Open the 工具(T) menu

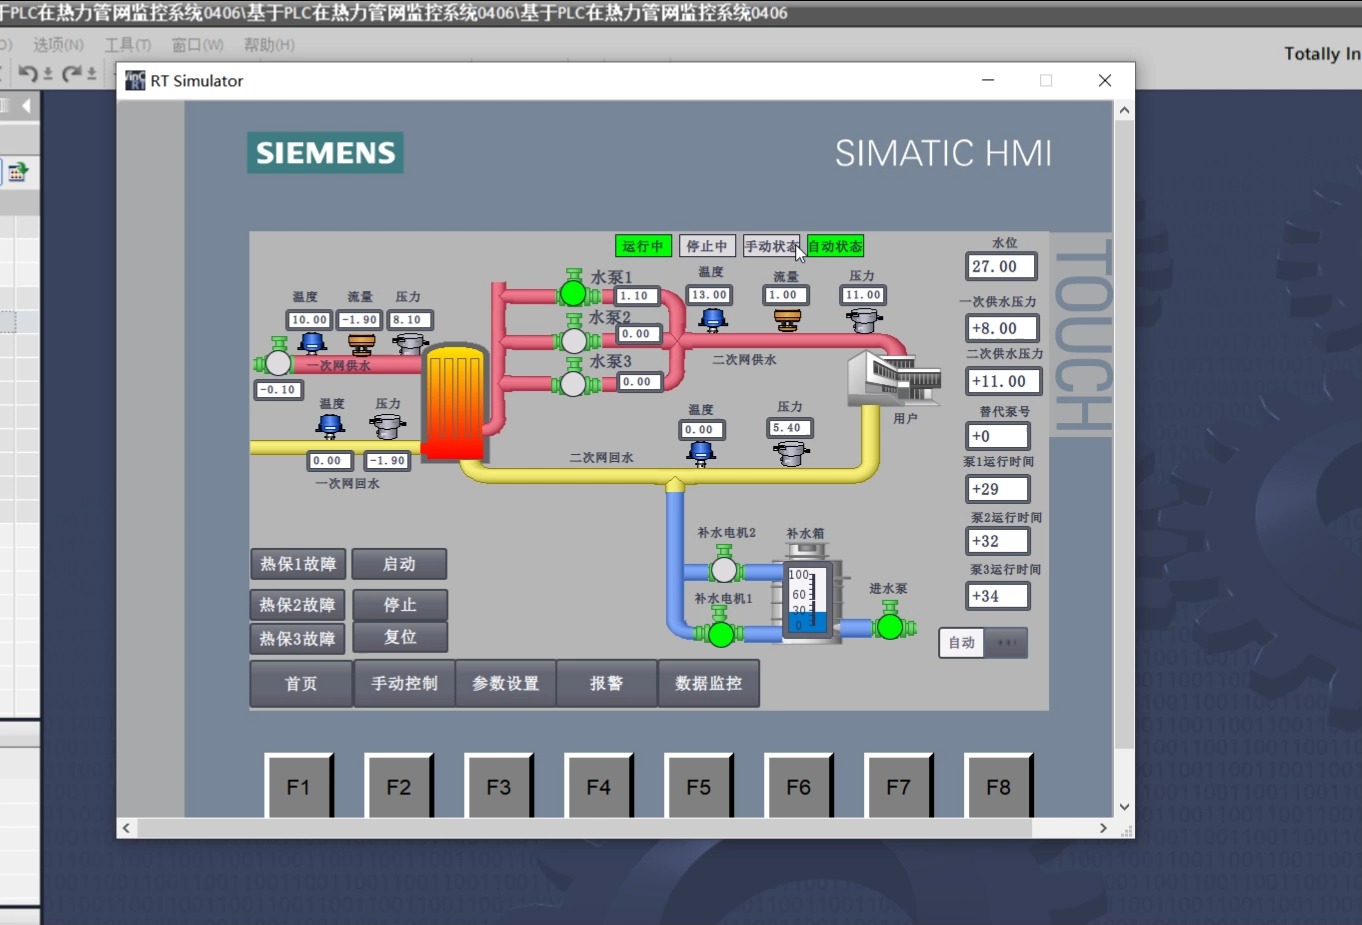coord(128,45)
